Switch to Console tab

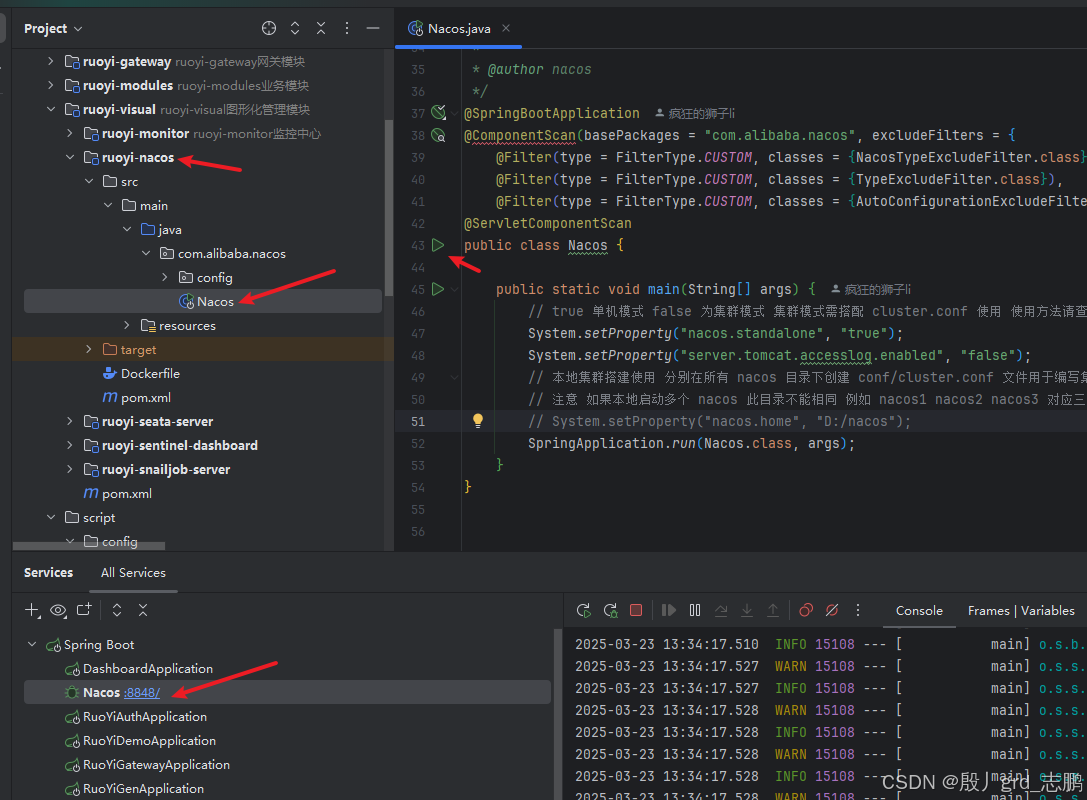(919, 611)
